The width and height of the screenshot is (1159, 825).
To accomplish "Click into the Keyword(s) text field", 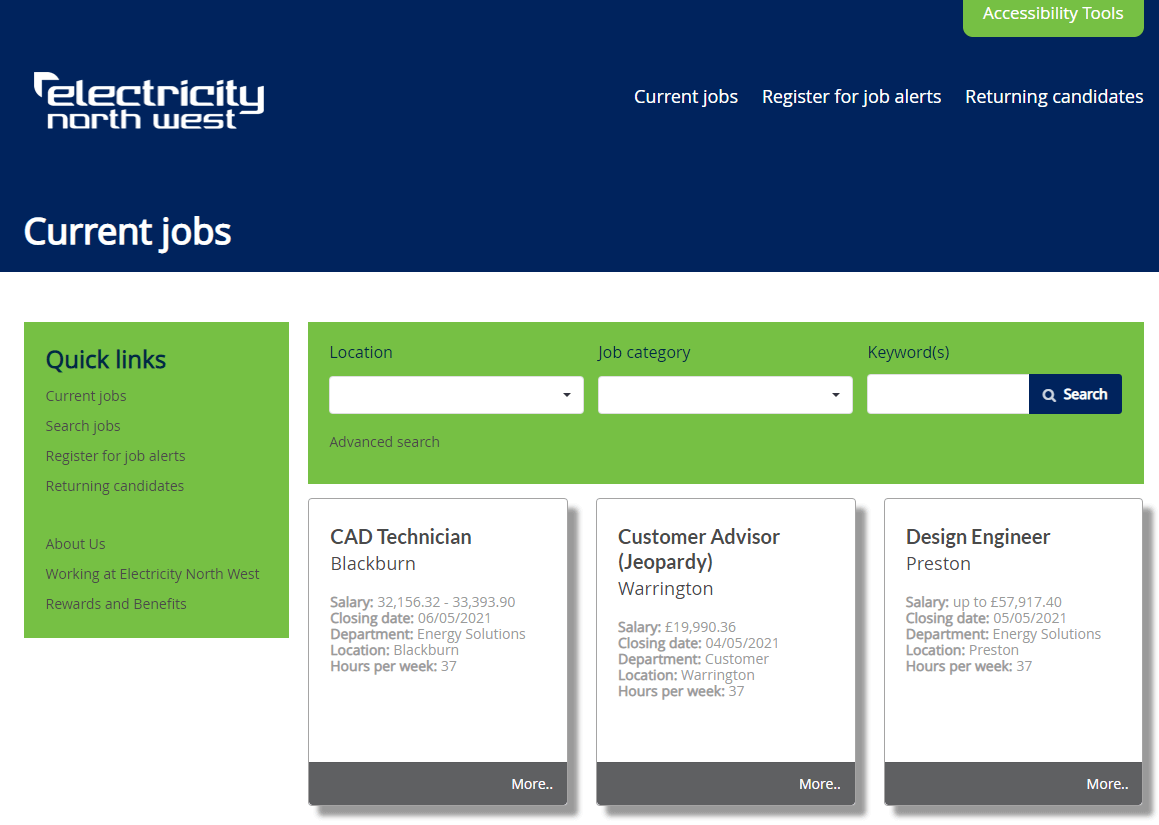I will click(947, 394).
